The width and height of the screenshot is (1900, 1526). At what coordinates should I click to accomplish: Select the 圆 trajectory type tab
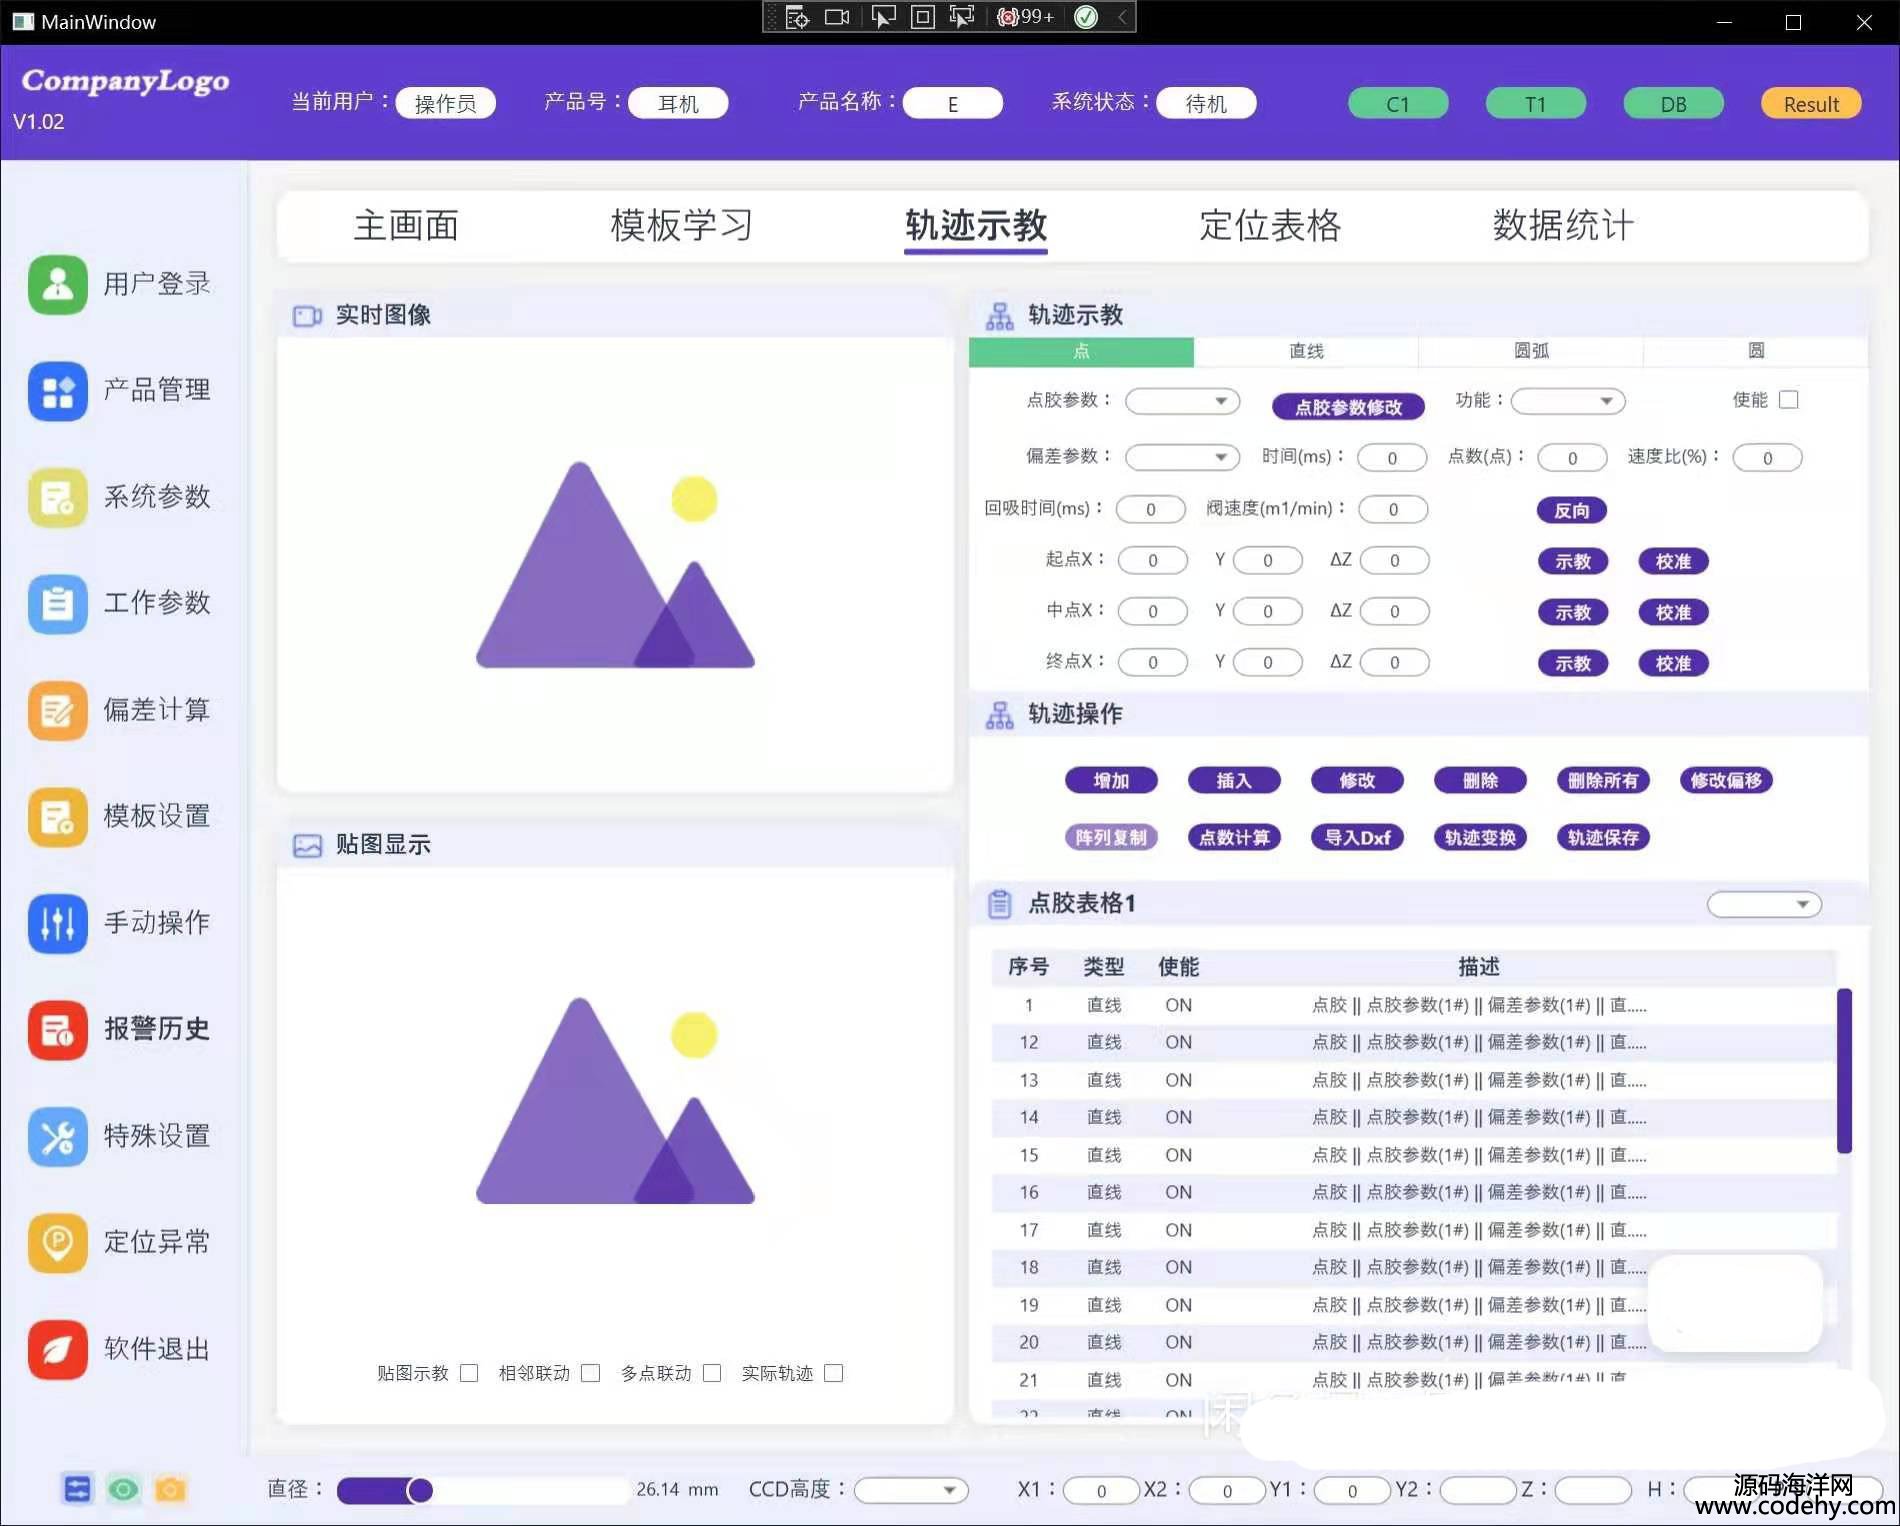1756,351
